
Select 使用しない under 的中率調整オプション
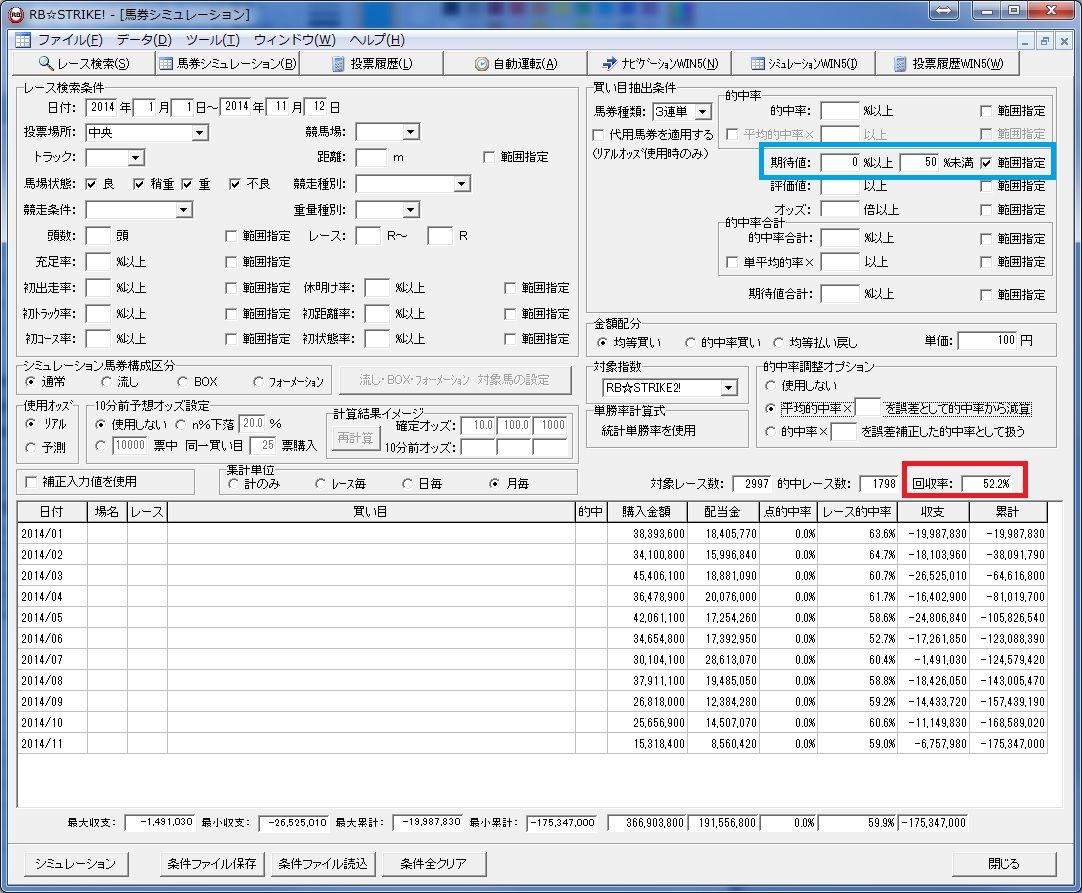770,386
